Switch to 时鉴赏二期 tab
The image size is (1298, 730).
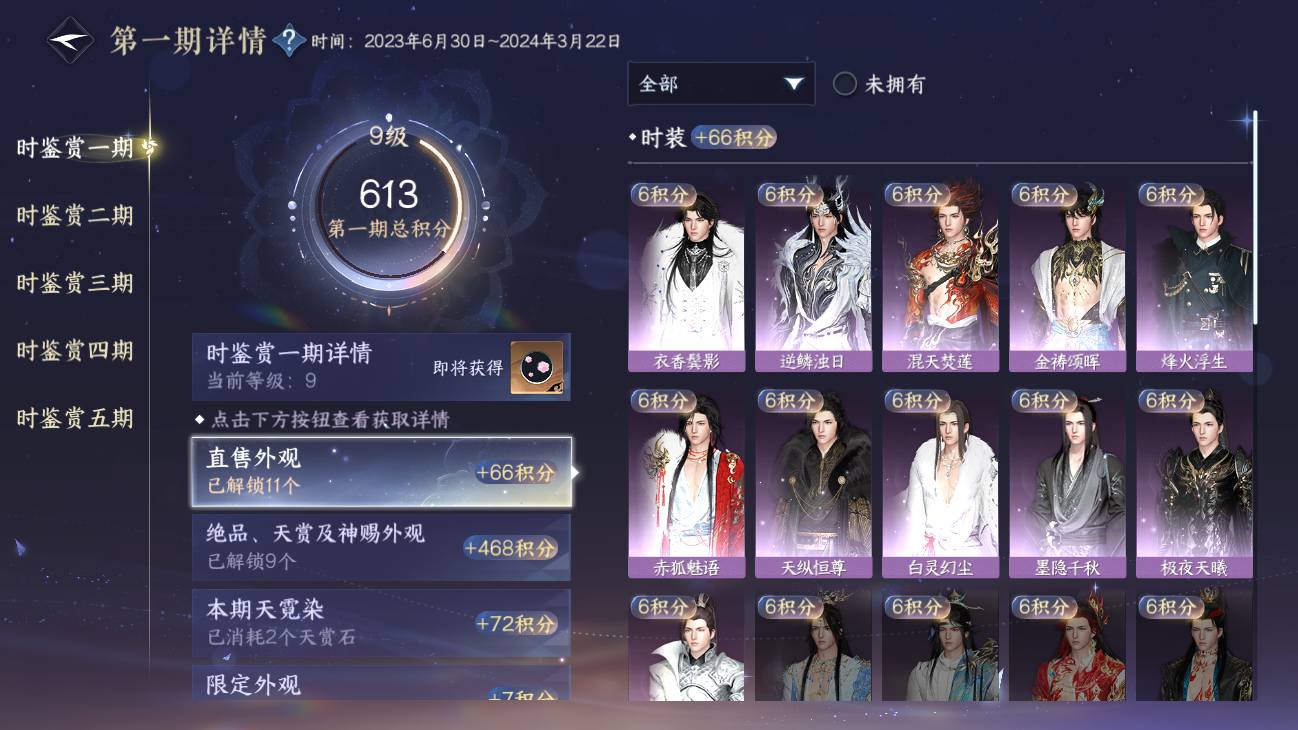click(75, 215)
